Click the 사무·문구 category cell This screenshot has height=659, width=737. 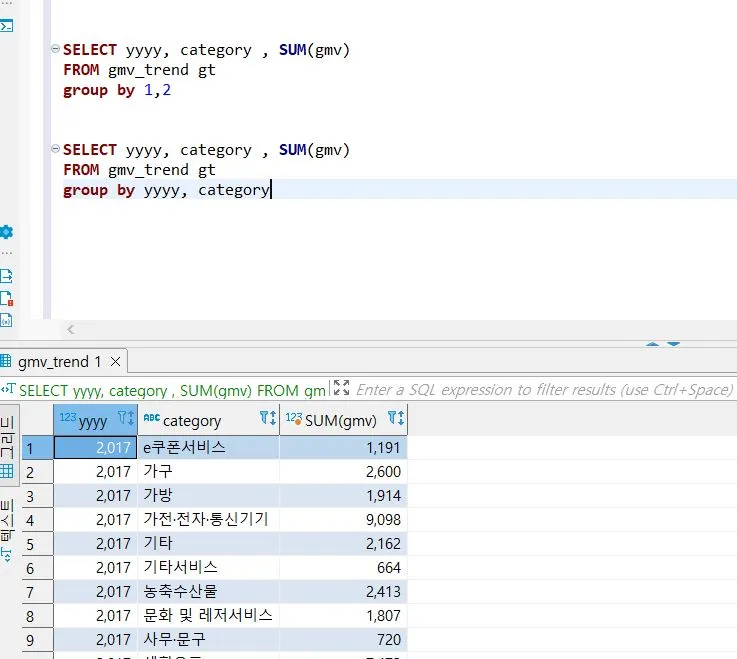click(209, 639)
